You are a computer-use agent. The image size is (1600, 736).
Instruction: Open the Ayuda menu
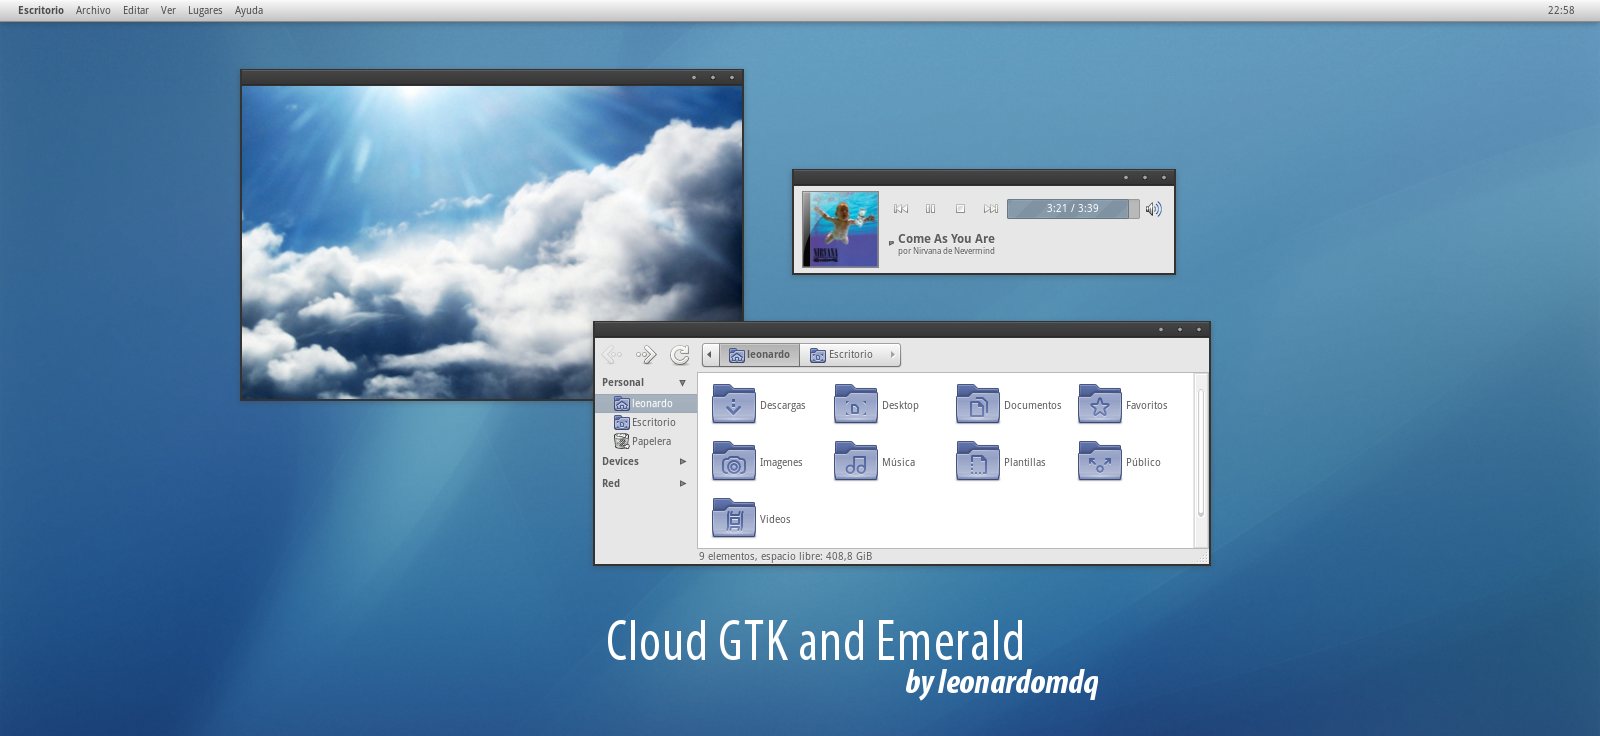coord(249,10)
